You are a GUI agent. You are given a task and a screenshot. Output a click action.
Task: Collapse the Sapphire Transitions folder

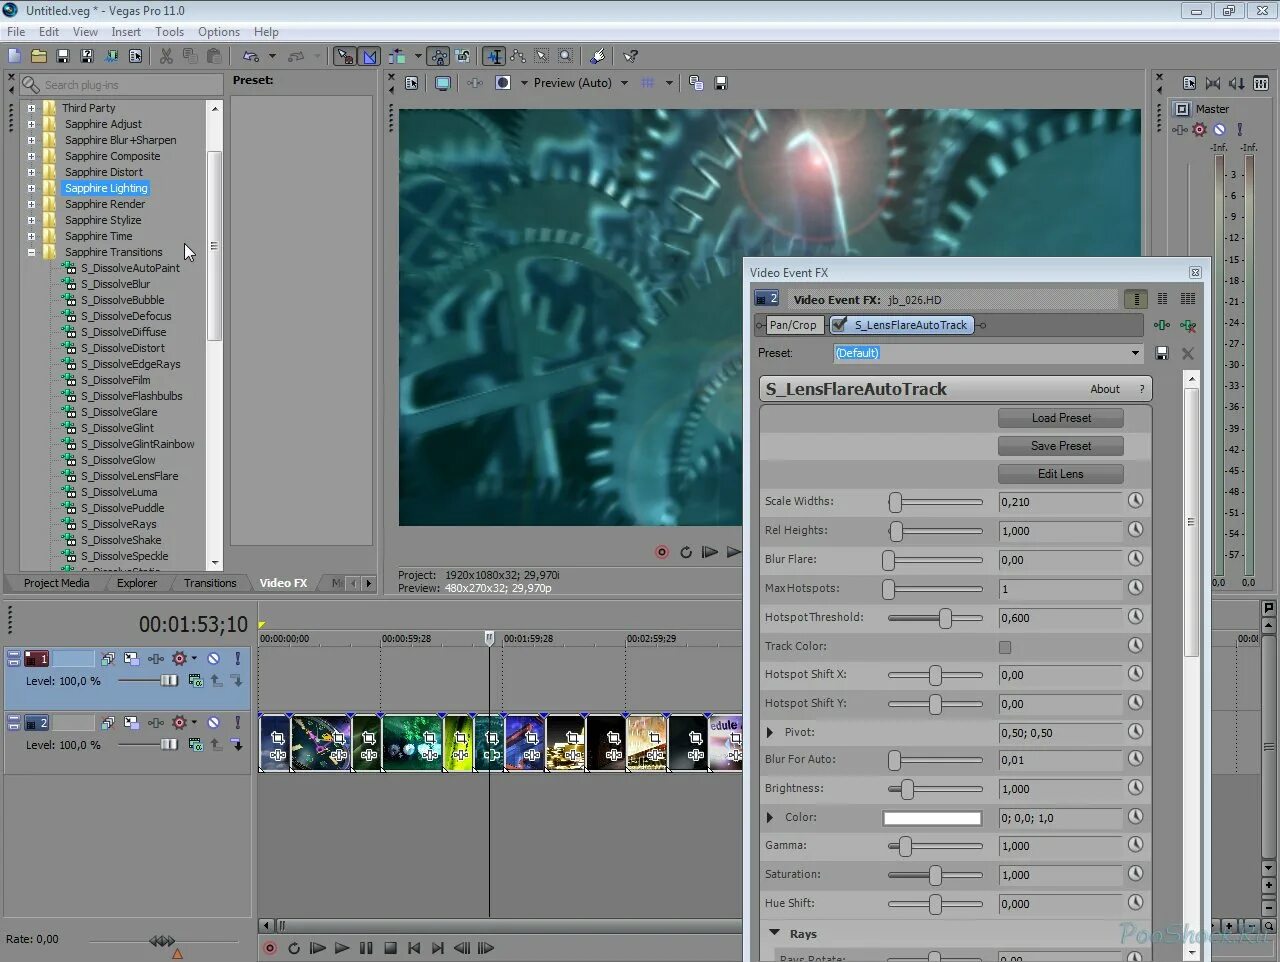(x=31, y=252)
